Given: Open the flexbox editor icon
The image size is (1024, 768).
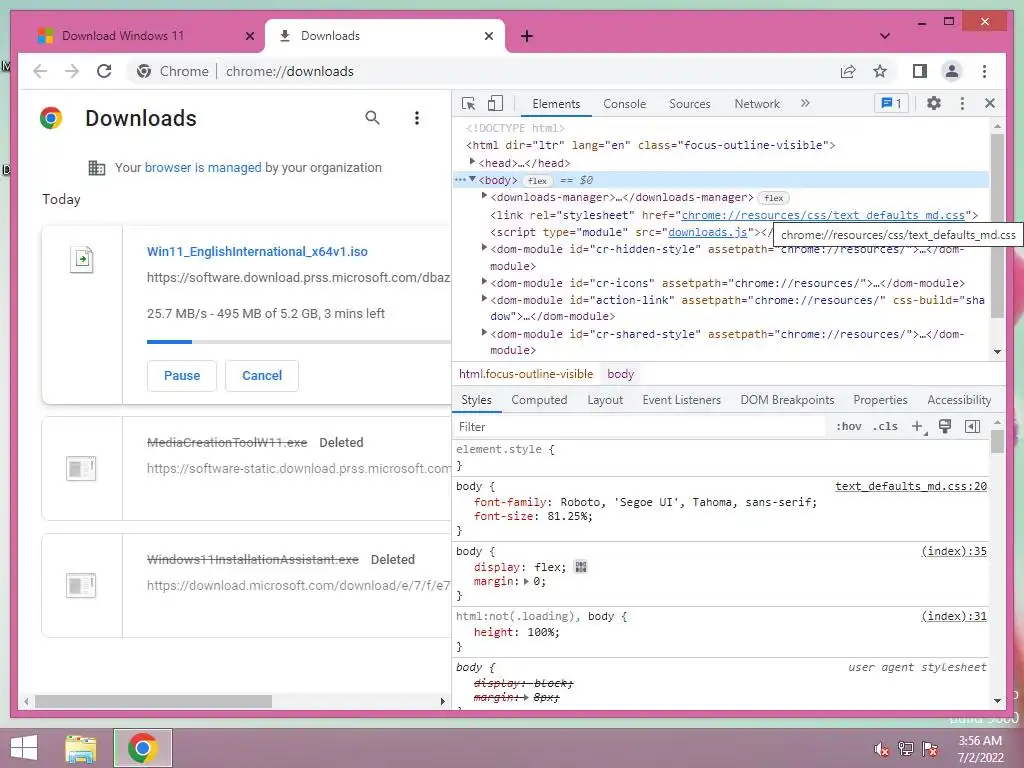Looking at the screenshot, I should [x=581, y=567].
